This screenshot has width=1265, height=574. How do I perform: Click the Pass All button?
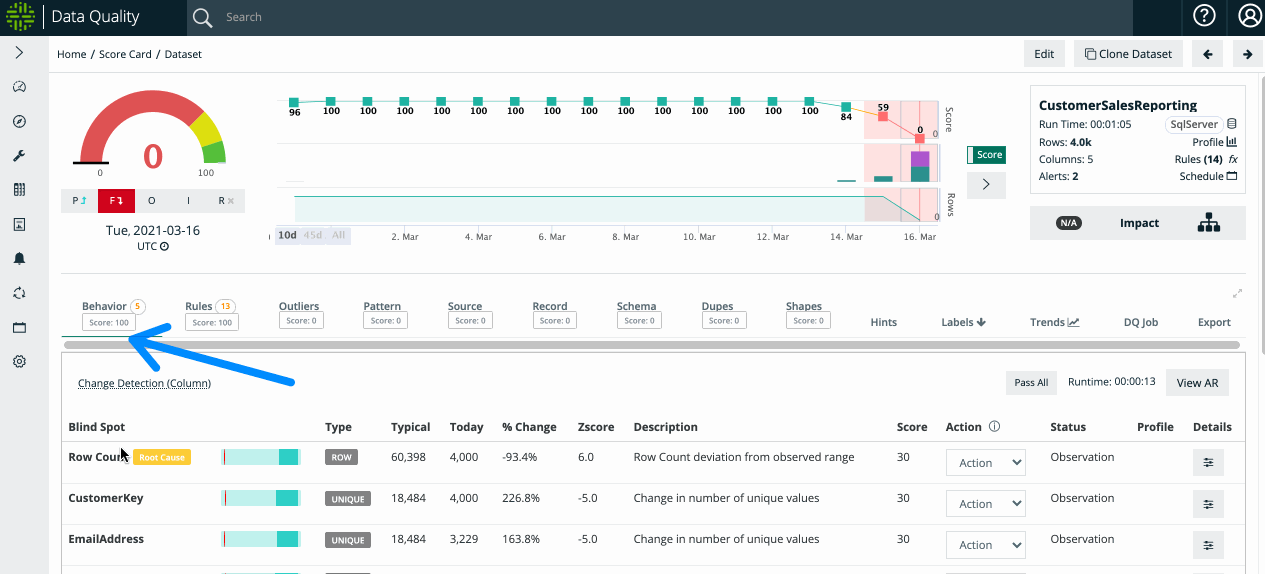click(x=1031, y=382)
